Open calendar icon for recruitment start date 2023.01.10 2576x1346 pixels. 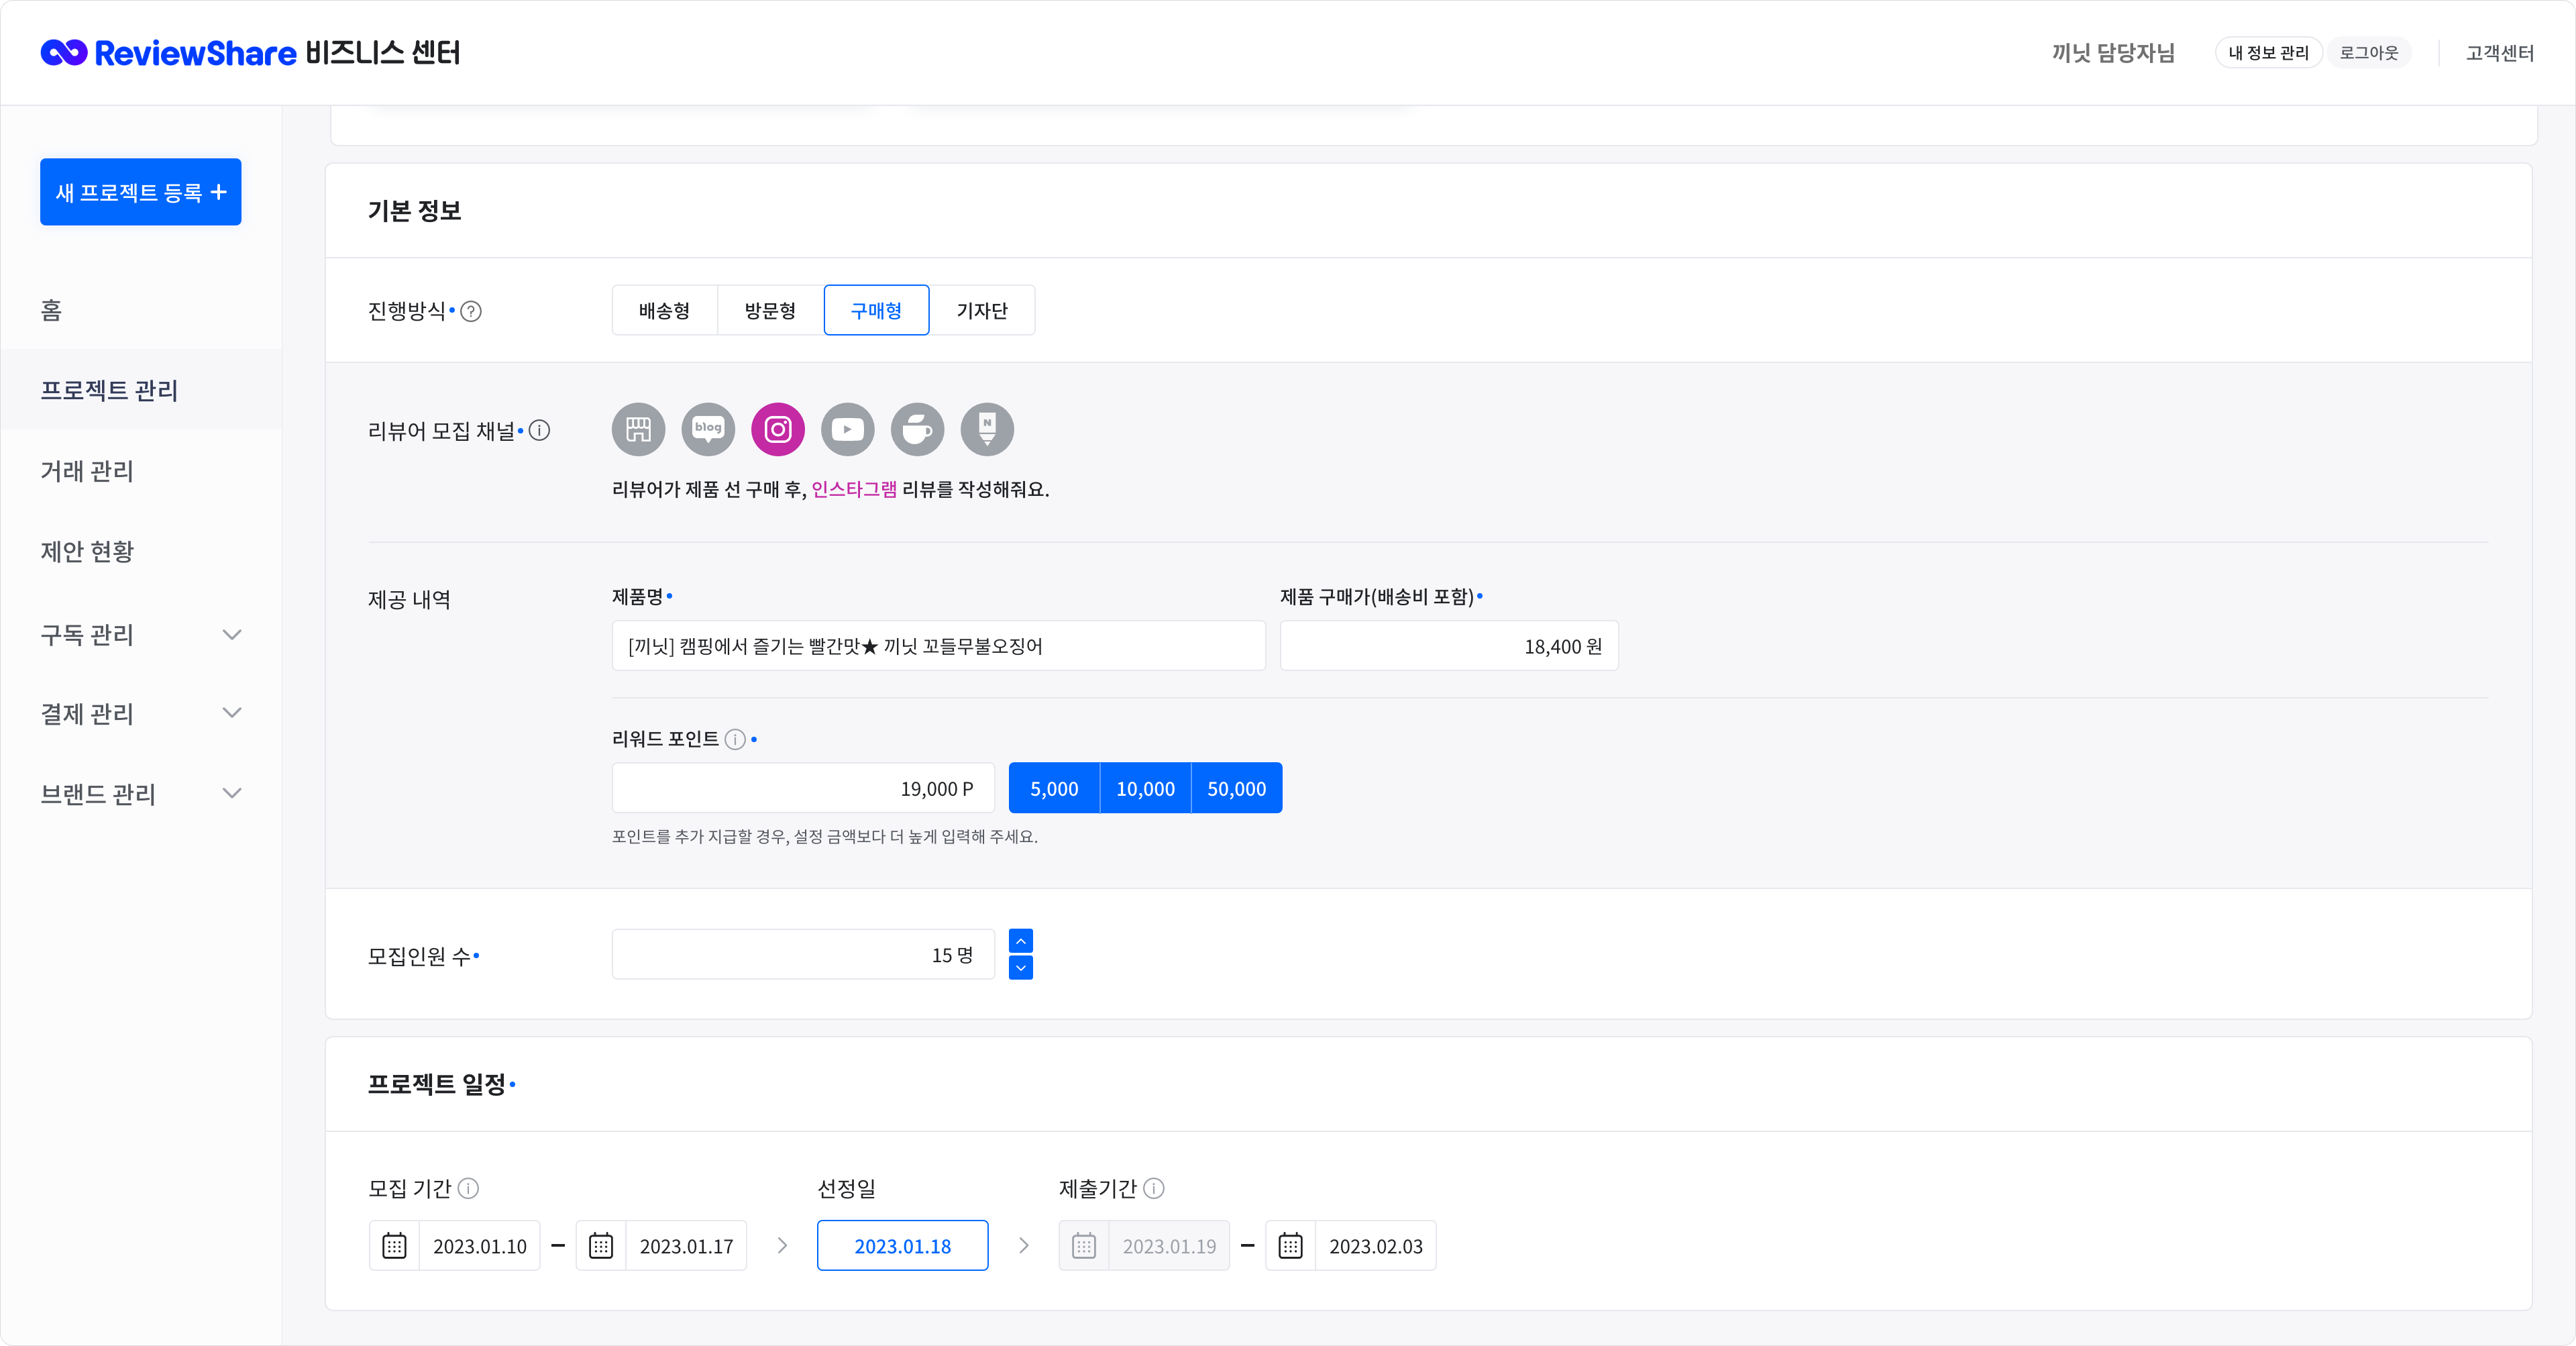tap(394, 1246)
